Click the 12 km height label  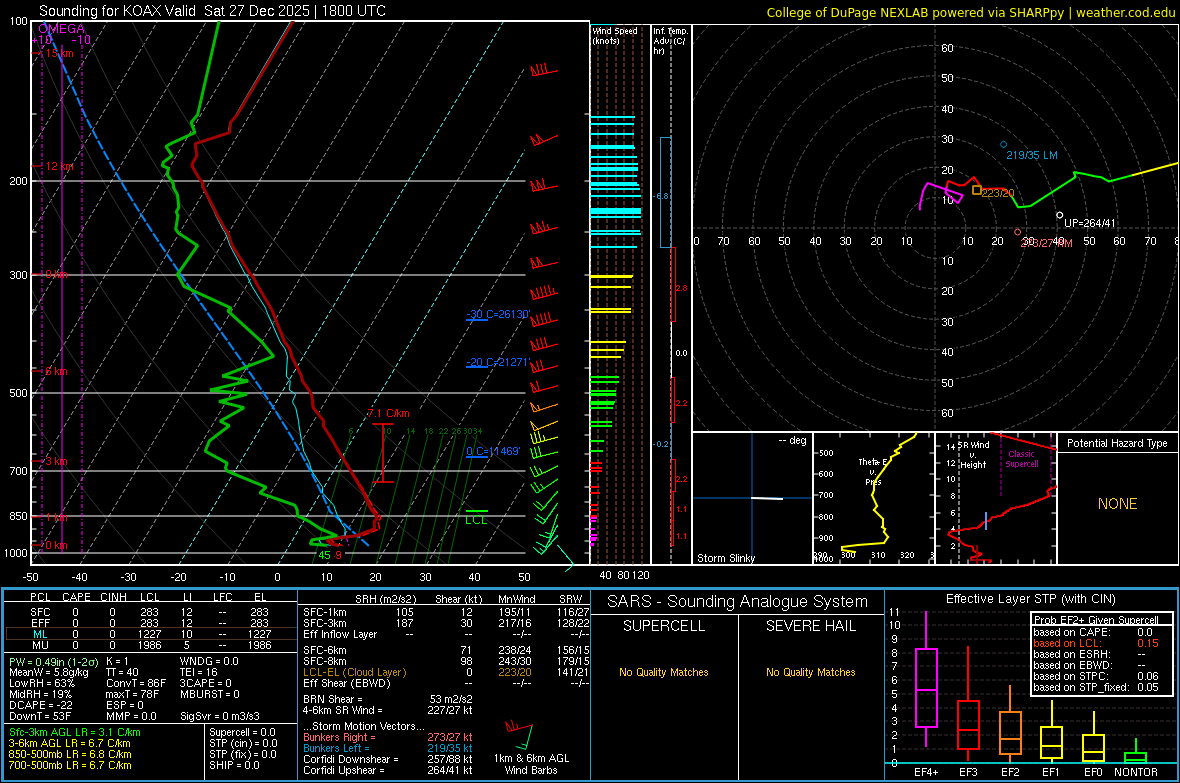point(59,166)
